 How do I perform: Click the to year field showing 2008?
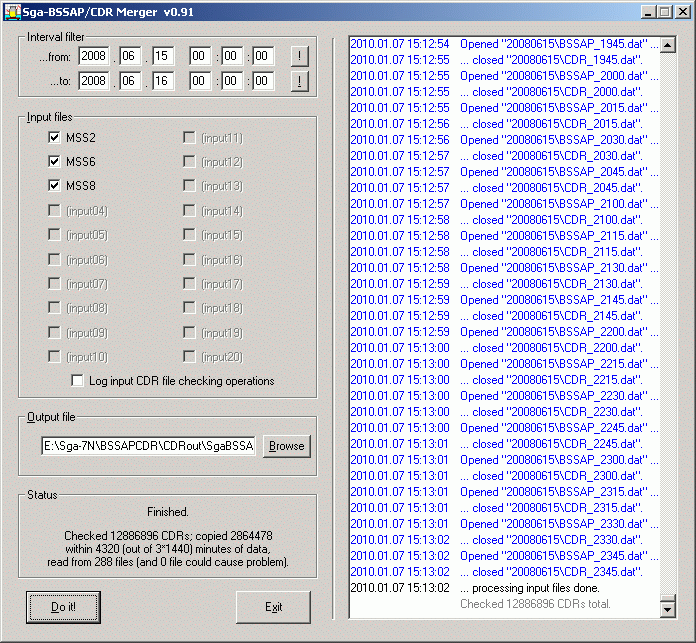click(94, 81)
